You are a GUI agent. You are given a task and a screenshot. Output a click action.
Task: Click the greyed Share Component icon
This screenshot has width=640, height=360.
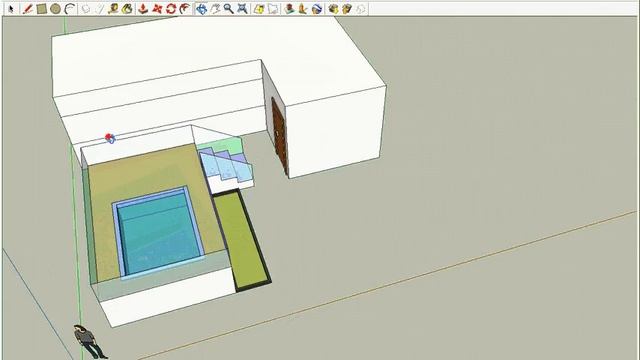tap(361, 9)
